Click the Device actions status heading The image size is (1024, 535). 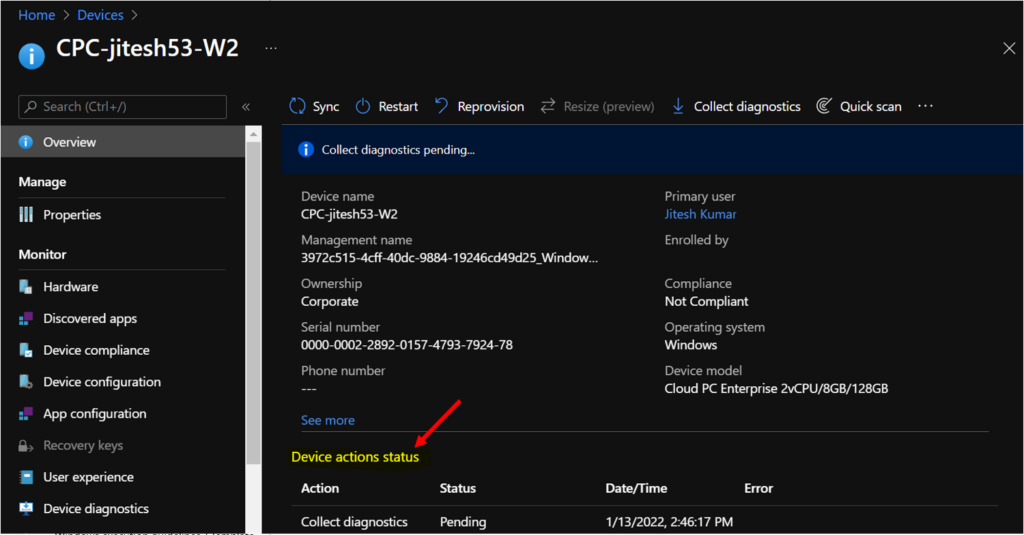[x=355, y=457]
